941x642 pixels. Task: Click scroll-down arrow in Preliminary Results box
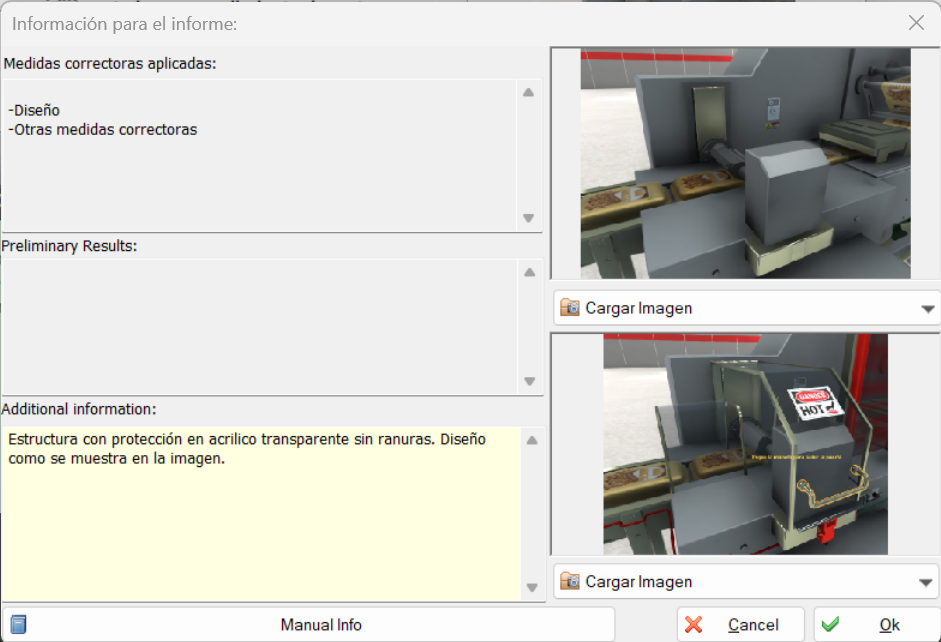(x=529, y=381)
